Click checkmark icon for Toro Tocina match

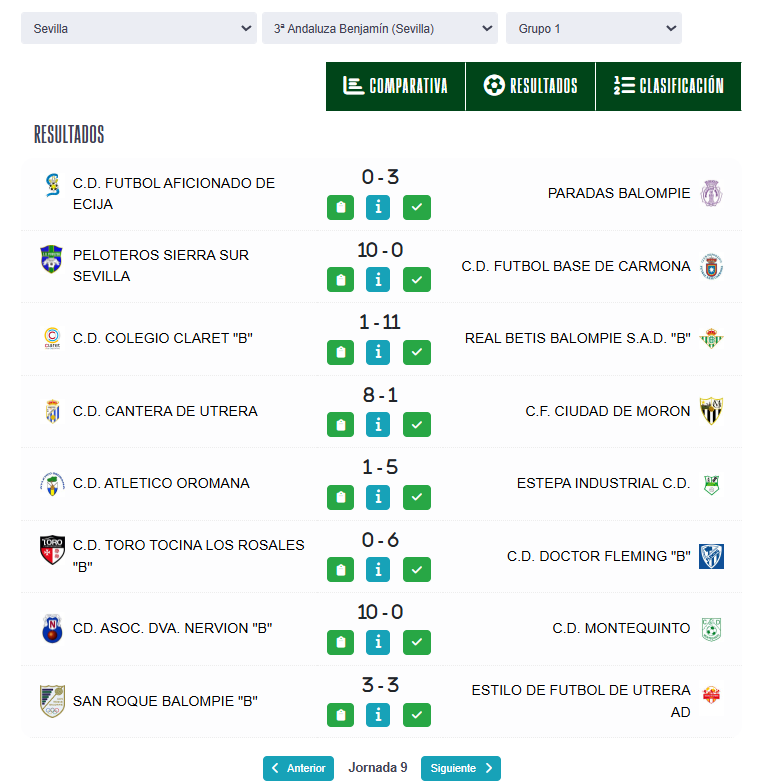pos(417,570)
